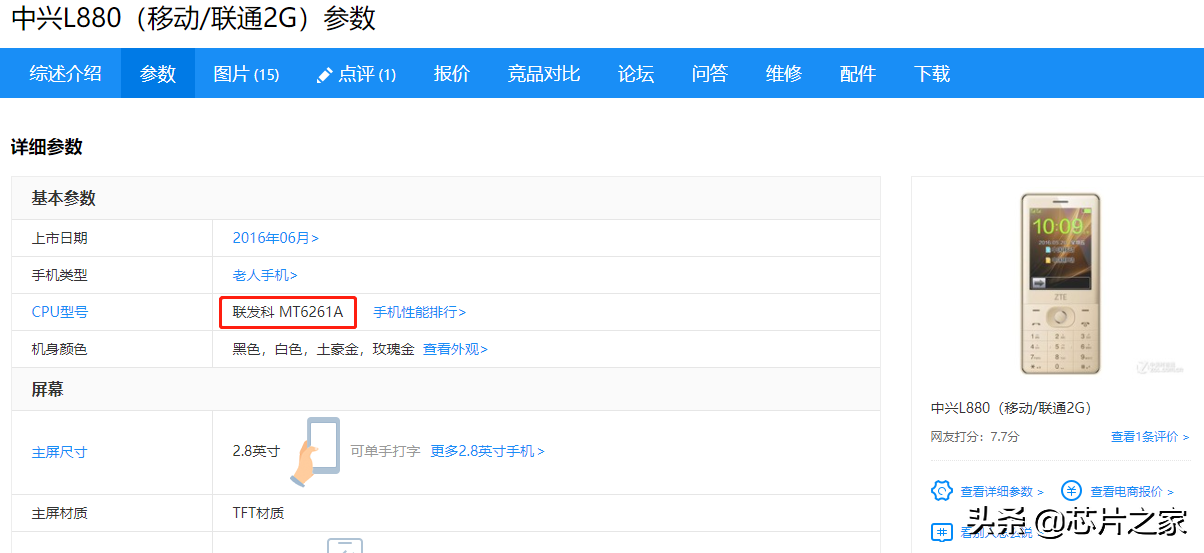Viewport: 1204px width, 553px height.
Task: Click the 主屏材质 row label
Action: [x=60, y=513]
